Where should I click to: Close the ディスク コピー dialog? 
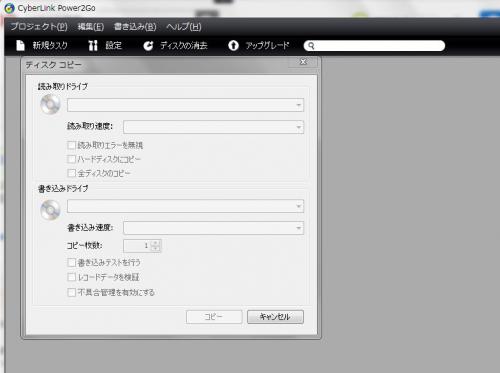[x=303, y=62]
